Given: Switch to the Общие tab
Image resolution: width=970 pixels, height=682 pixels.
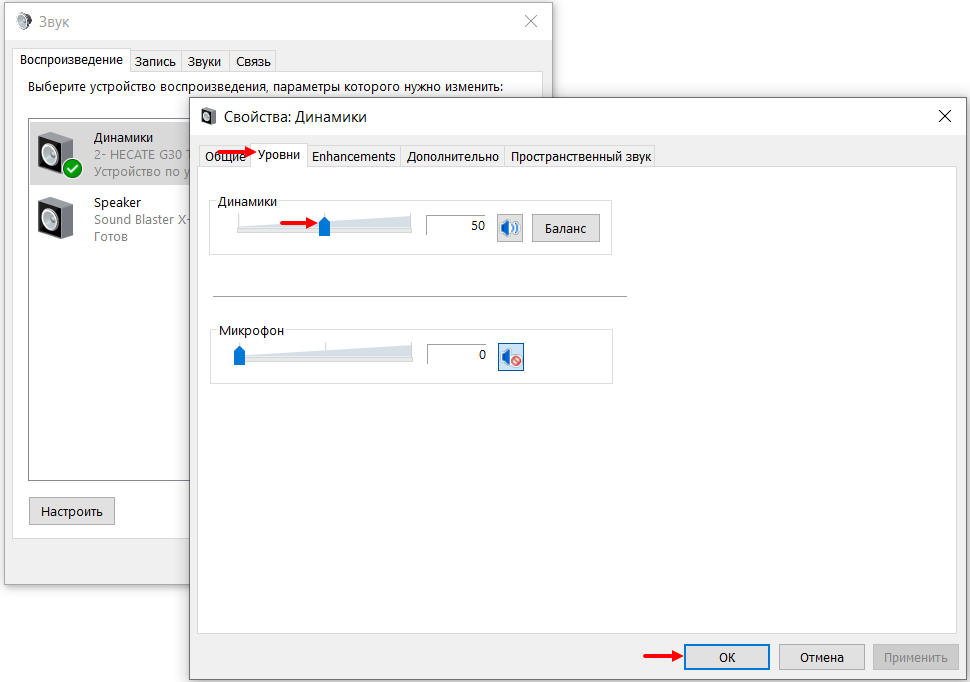Looking at the screenshot, I should point(224,156).
